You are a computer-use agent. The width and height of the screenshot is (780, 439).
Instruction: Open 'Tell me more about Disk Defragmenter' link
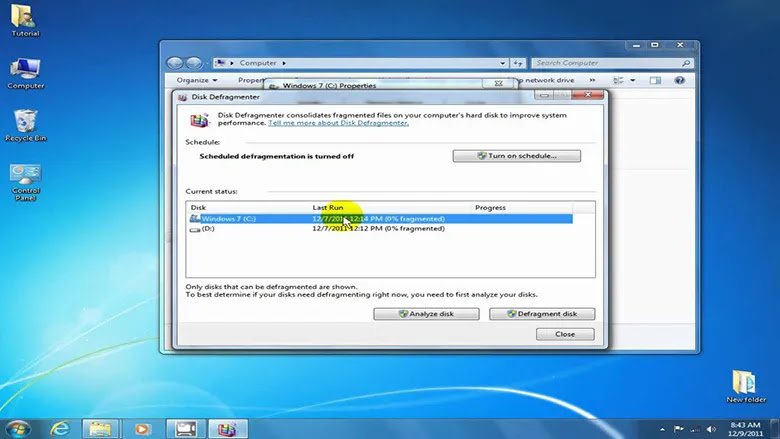point(338,123)
